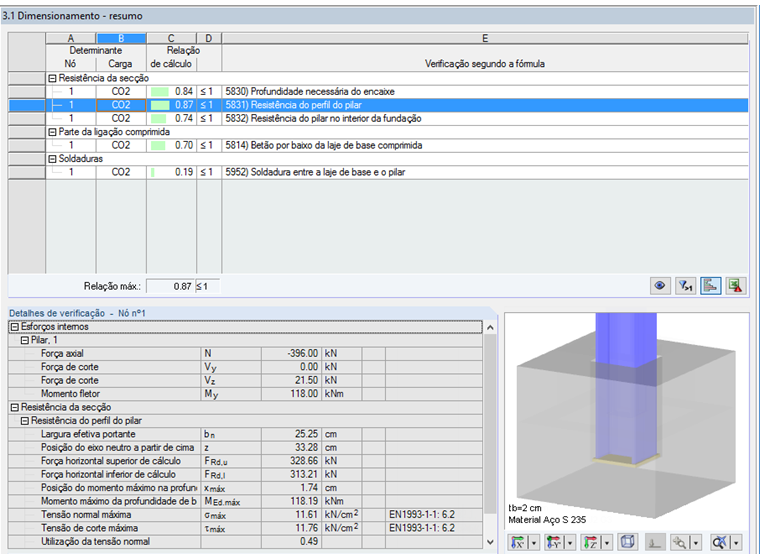This screenshot has height=560, width=760.
Task: Click CO2 load cell in the 0.87 row
Action: [x=121, y=105]
